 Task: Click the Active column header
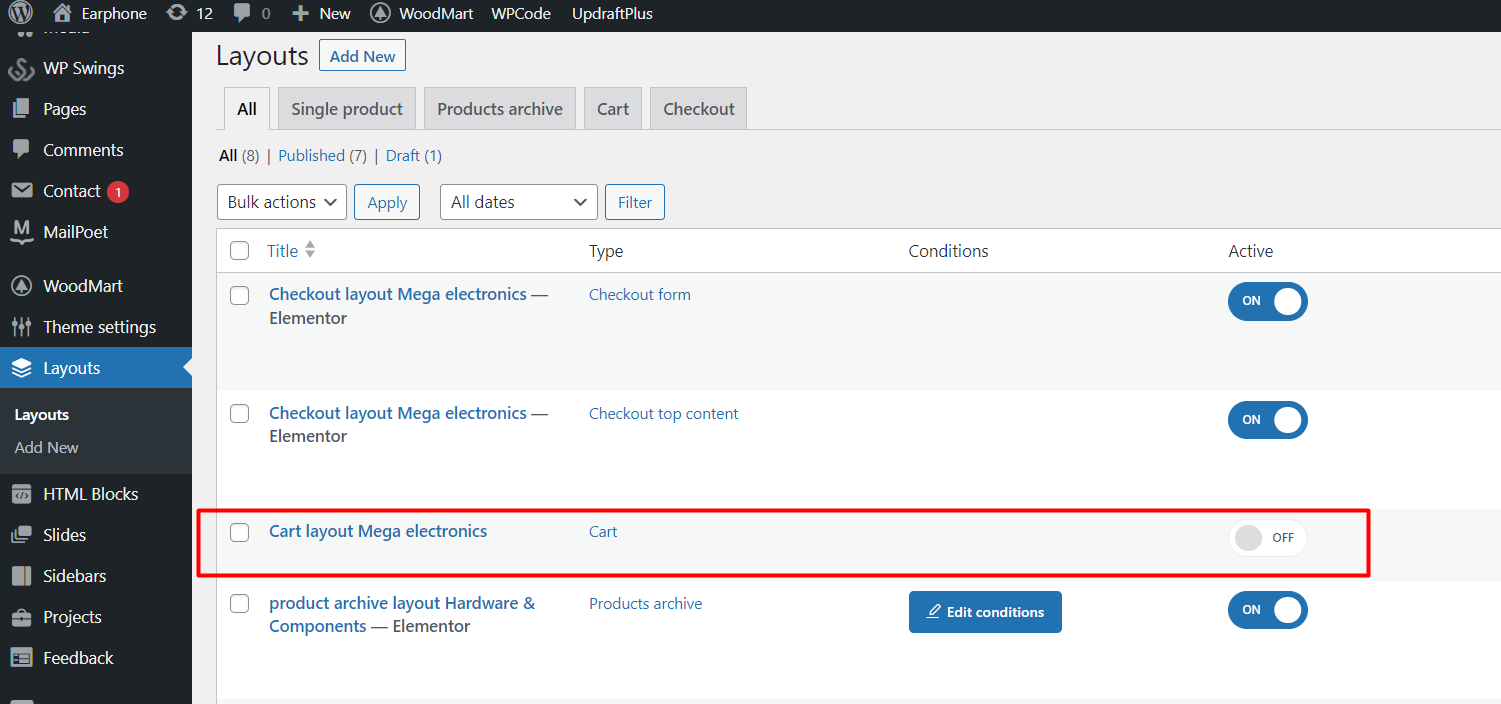[x=1251, y=251]
